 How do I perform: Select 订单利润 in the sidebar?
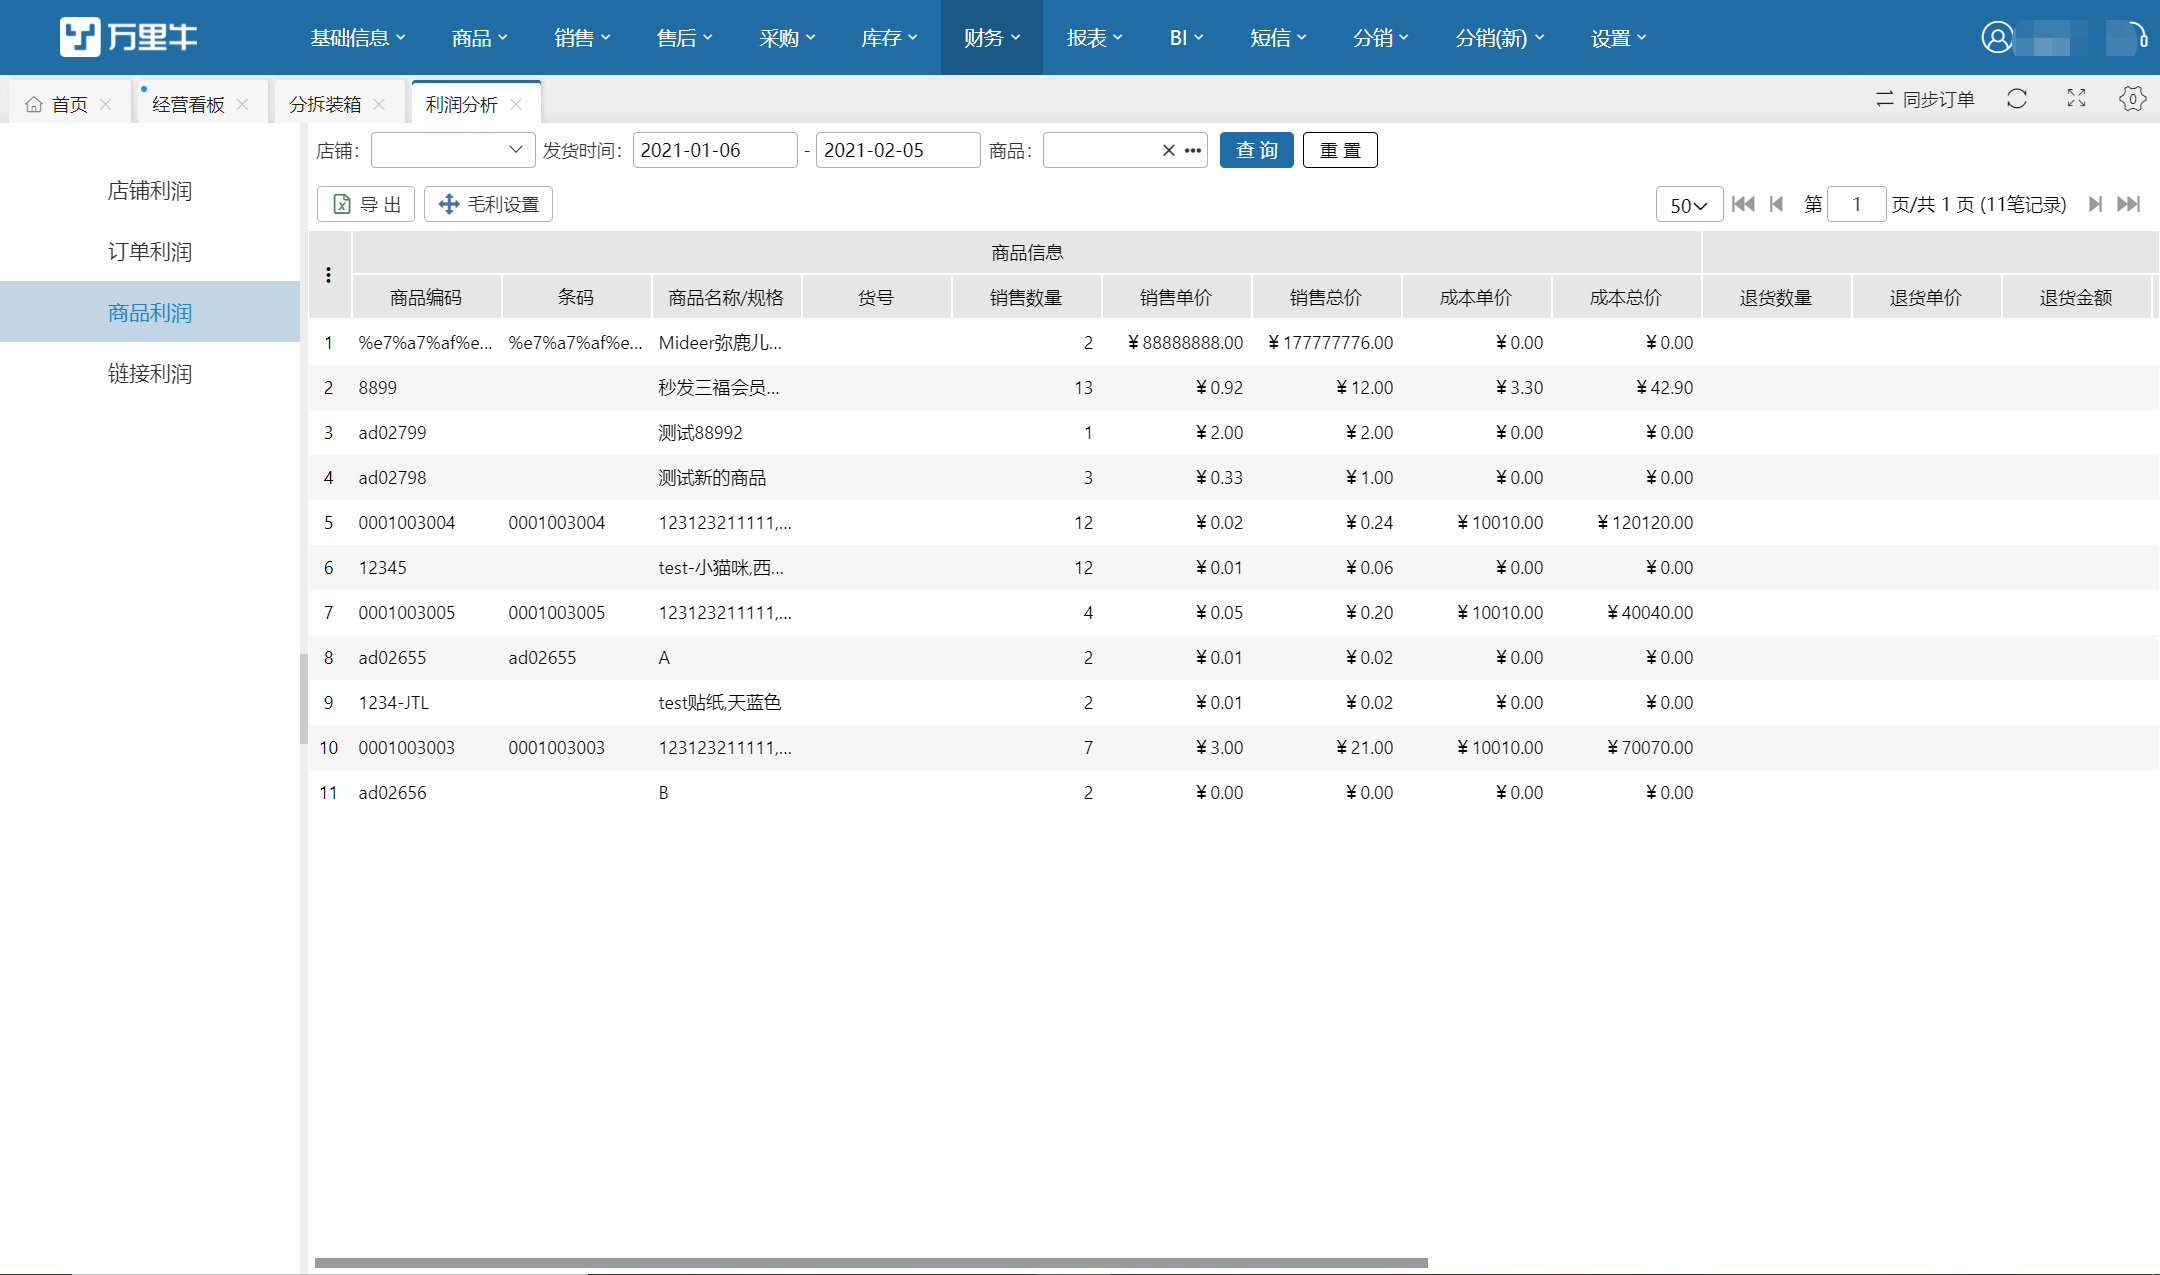point(150,251)
